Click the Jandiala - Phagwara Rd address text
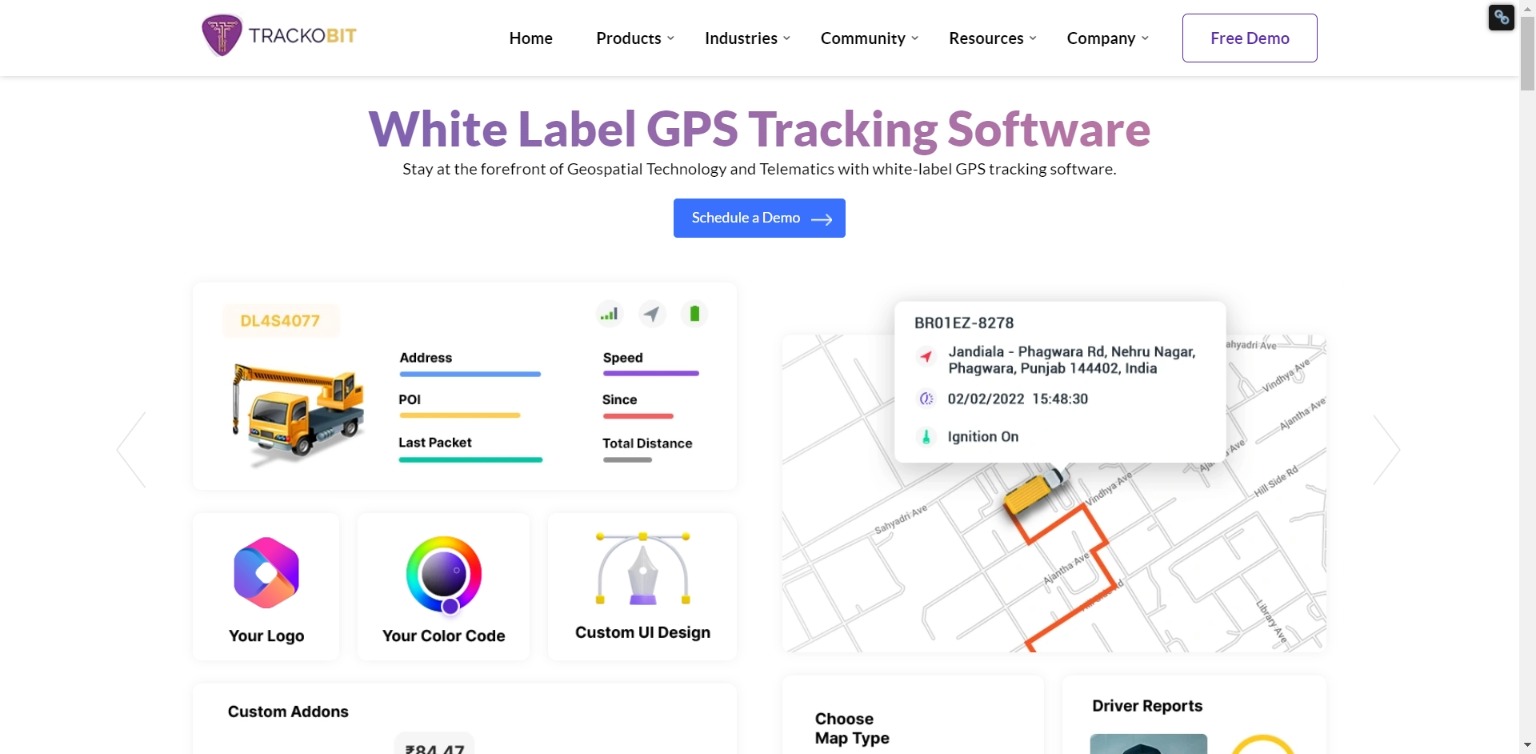Screen dimensions: 1536x754 click(x=1072, y=360)
